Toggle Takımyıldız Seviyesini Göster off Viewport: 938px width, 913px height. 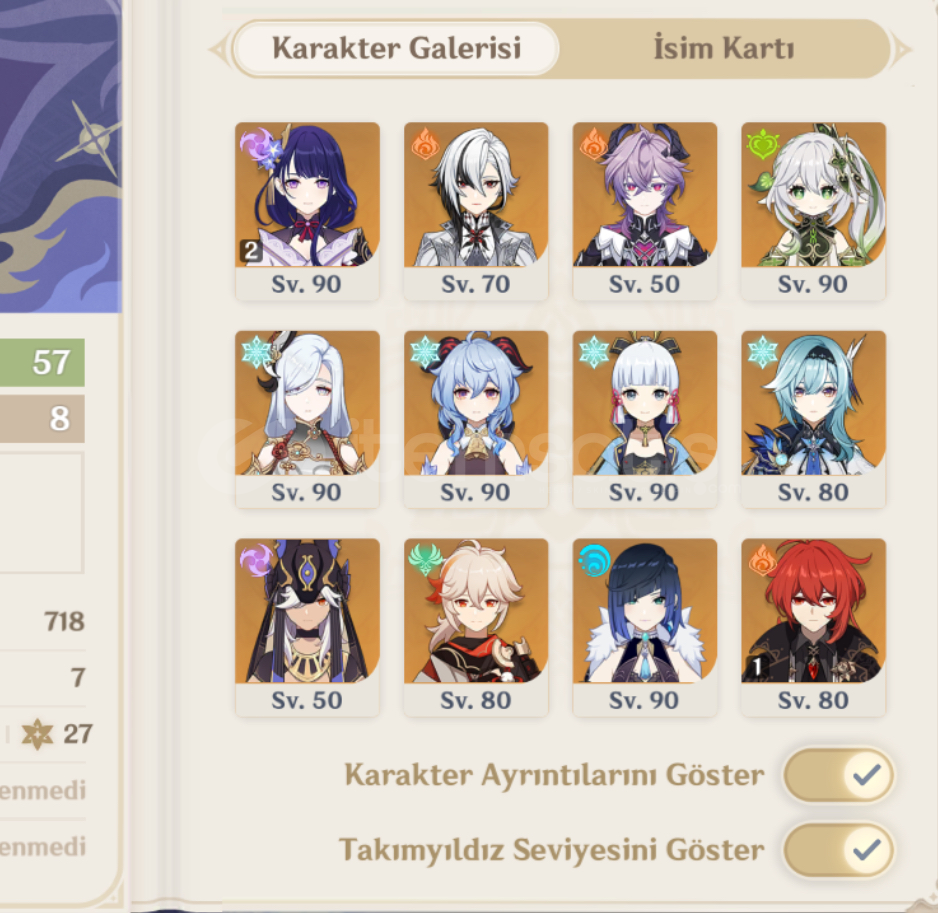[839, 849]
